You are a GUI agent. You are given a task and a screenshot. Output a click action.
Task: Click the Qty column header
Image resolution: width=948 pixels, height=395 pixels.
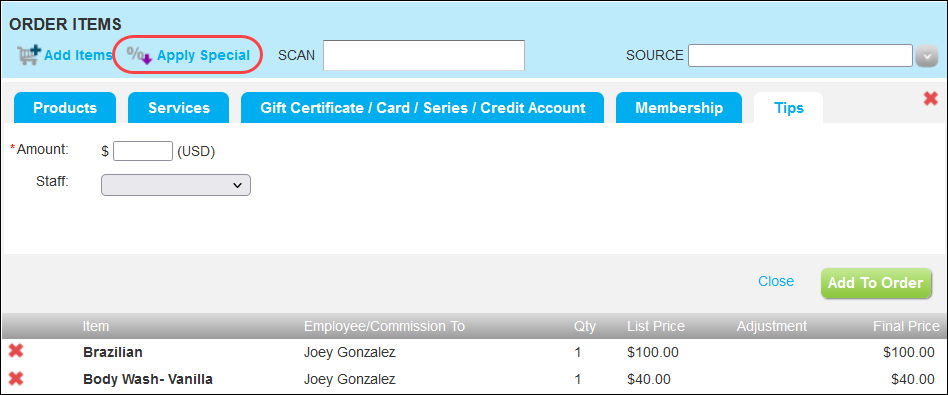coord(585,327)
